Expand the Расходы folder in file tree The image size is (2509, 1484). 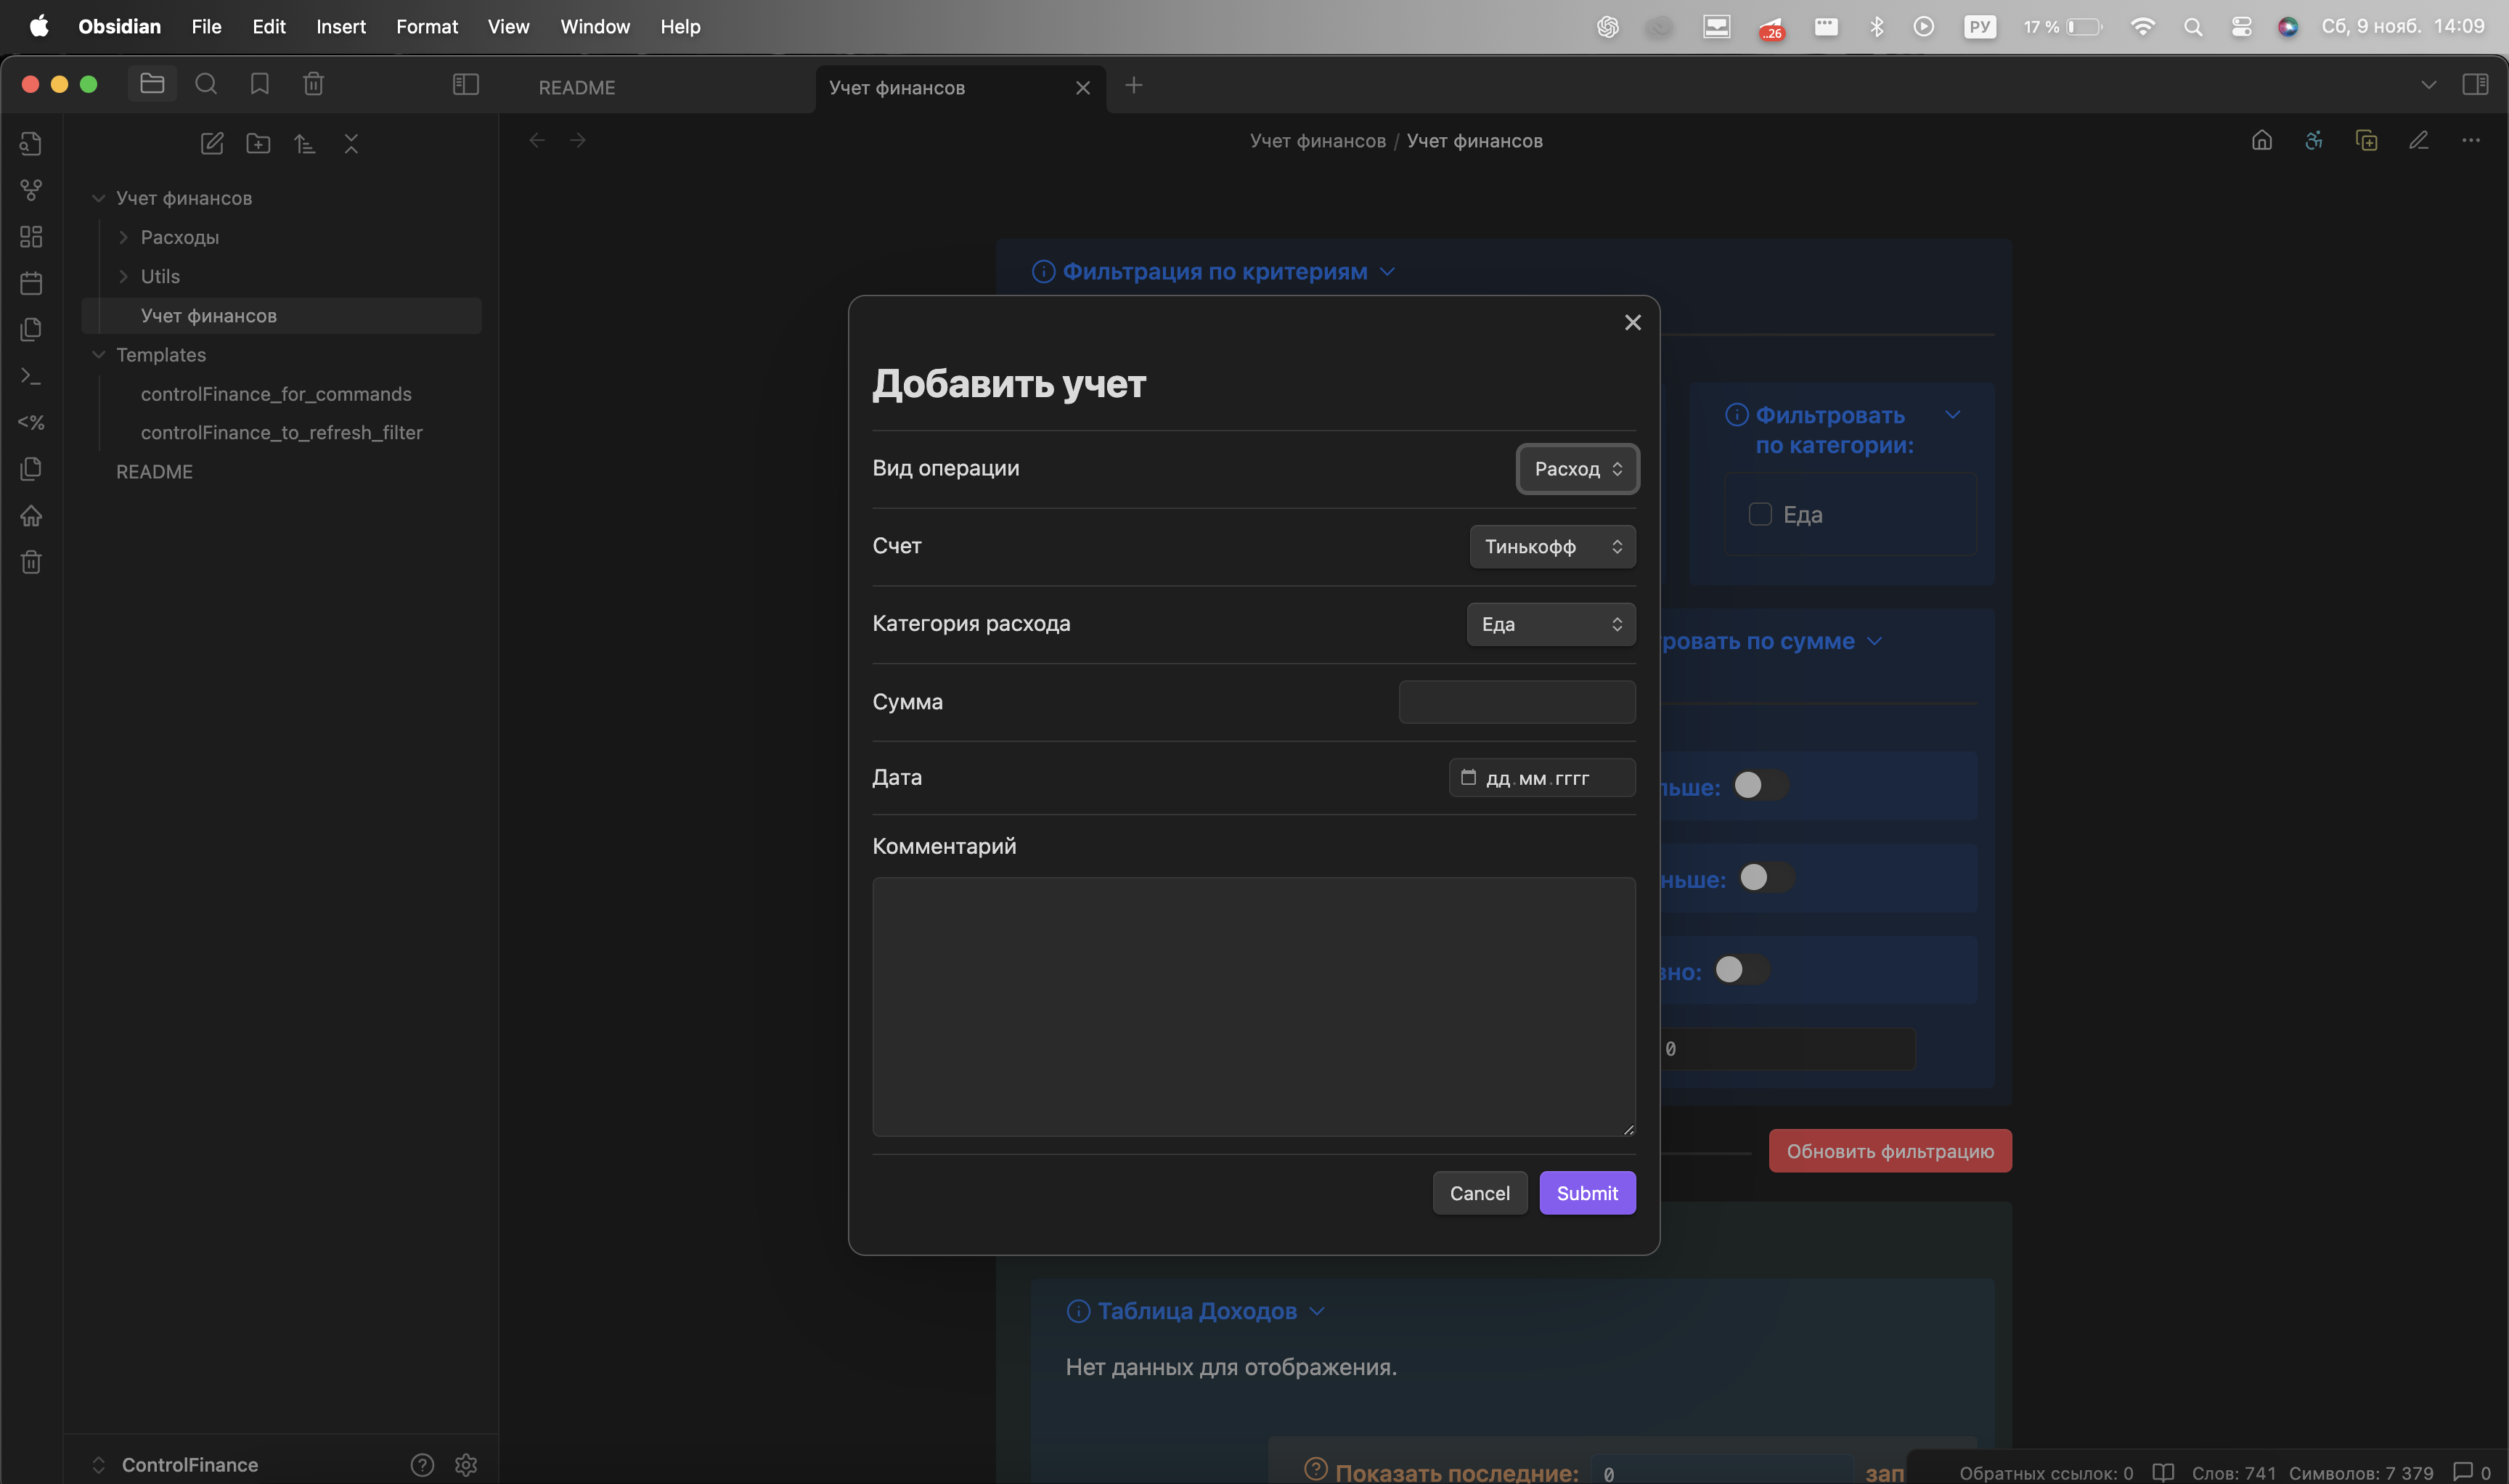pyautogui.click(x=180, y=237)
